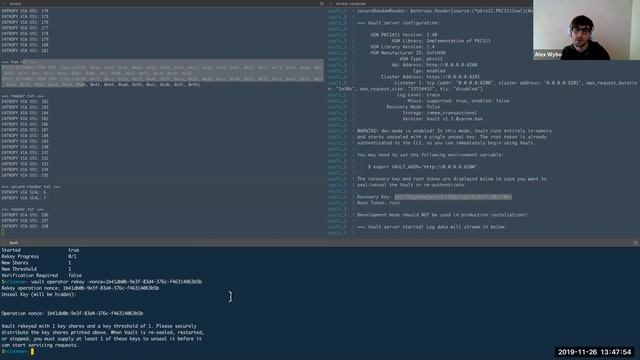The height and width of the screenshot is (360, 640).
Task: Select the docker-compose pane title
Action: pyautogui.click(x=351, y=3)
